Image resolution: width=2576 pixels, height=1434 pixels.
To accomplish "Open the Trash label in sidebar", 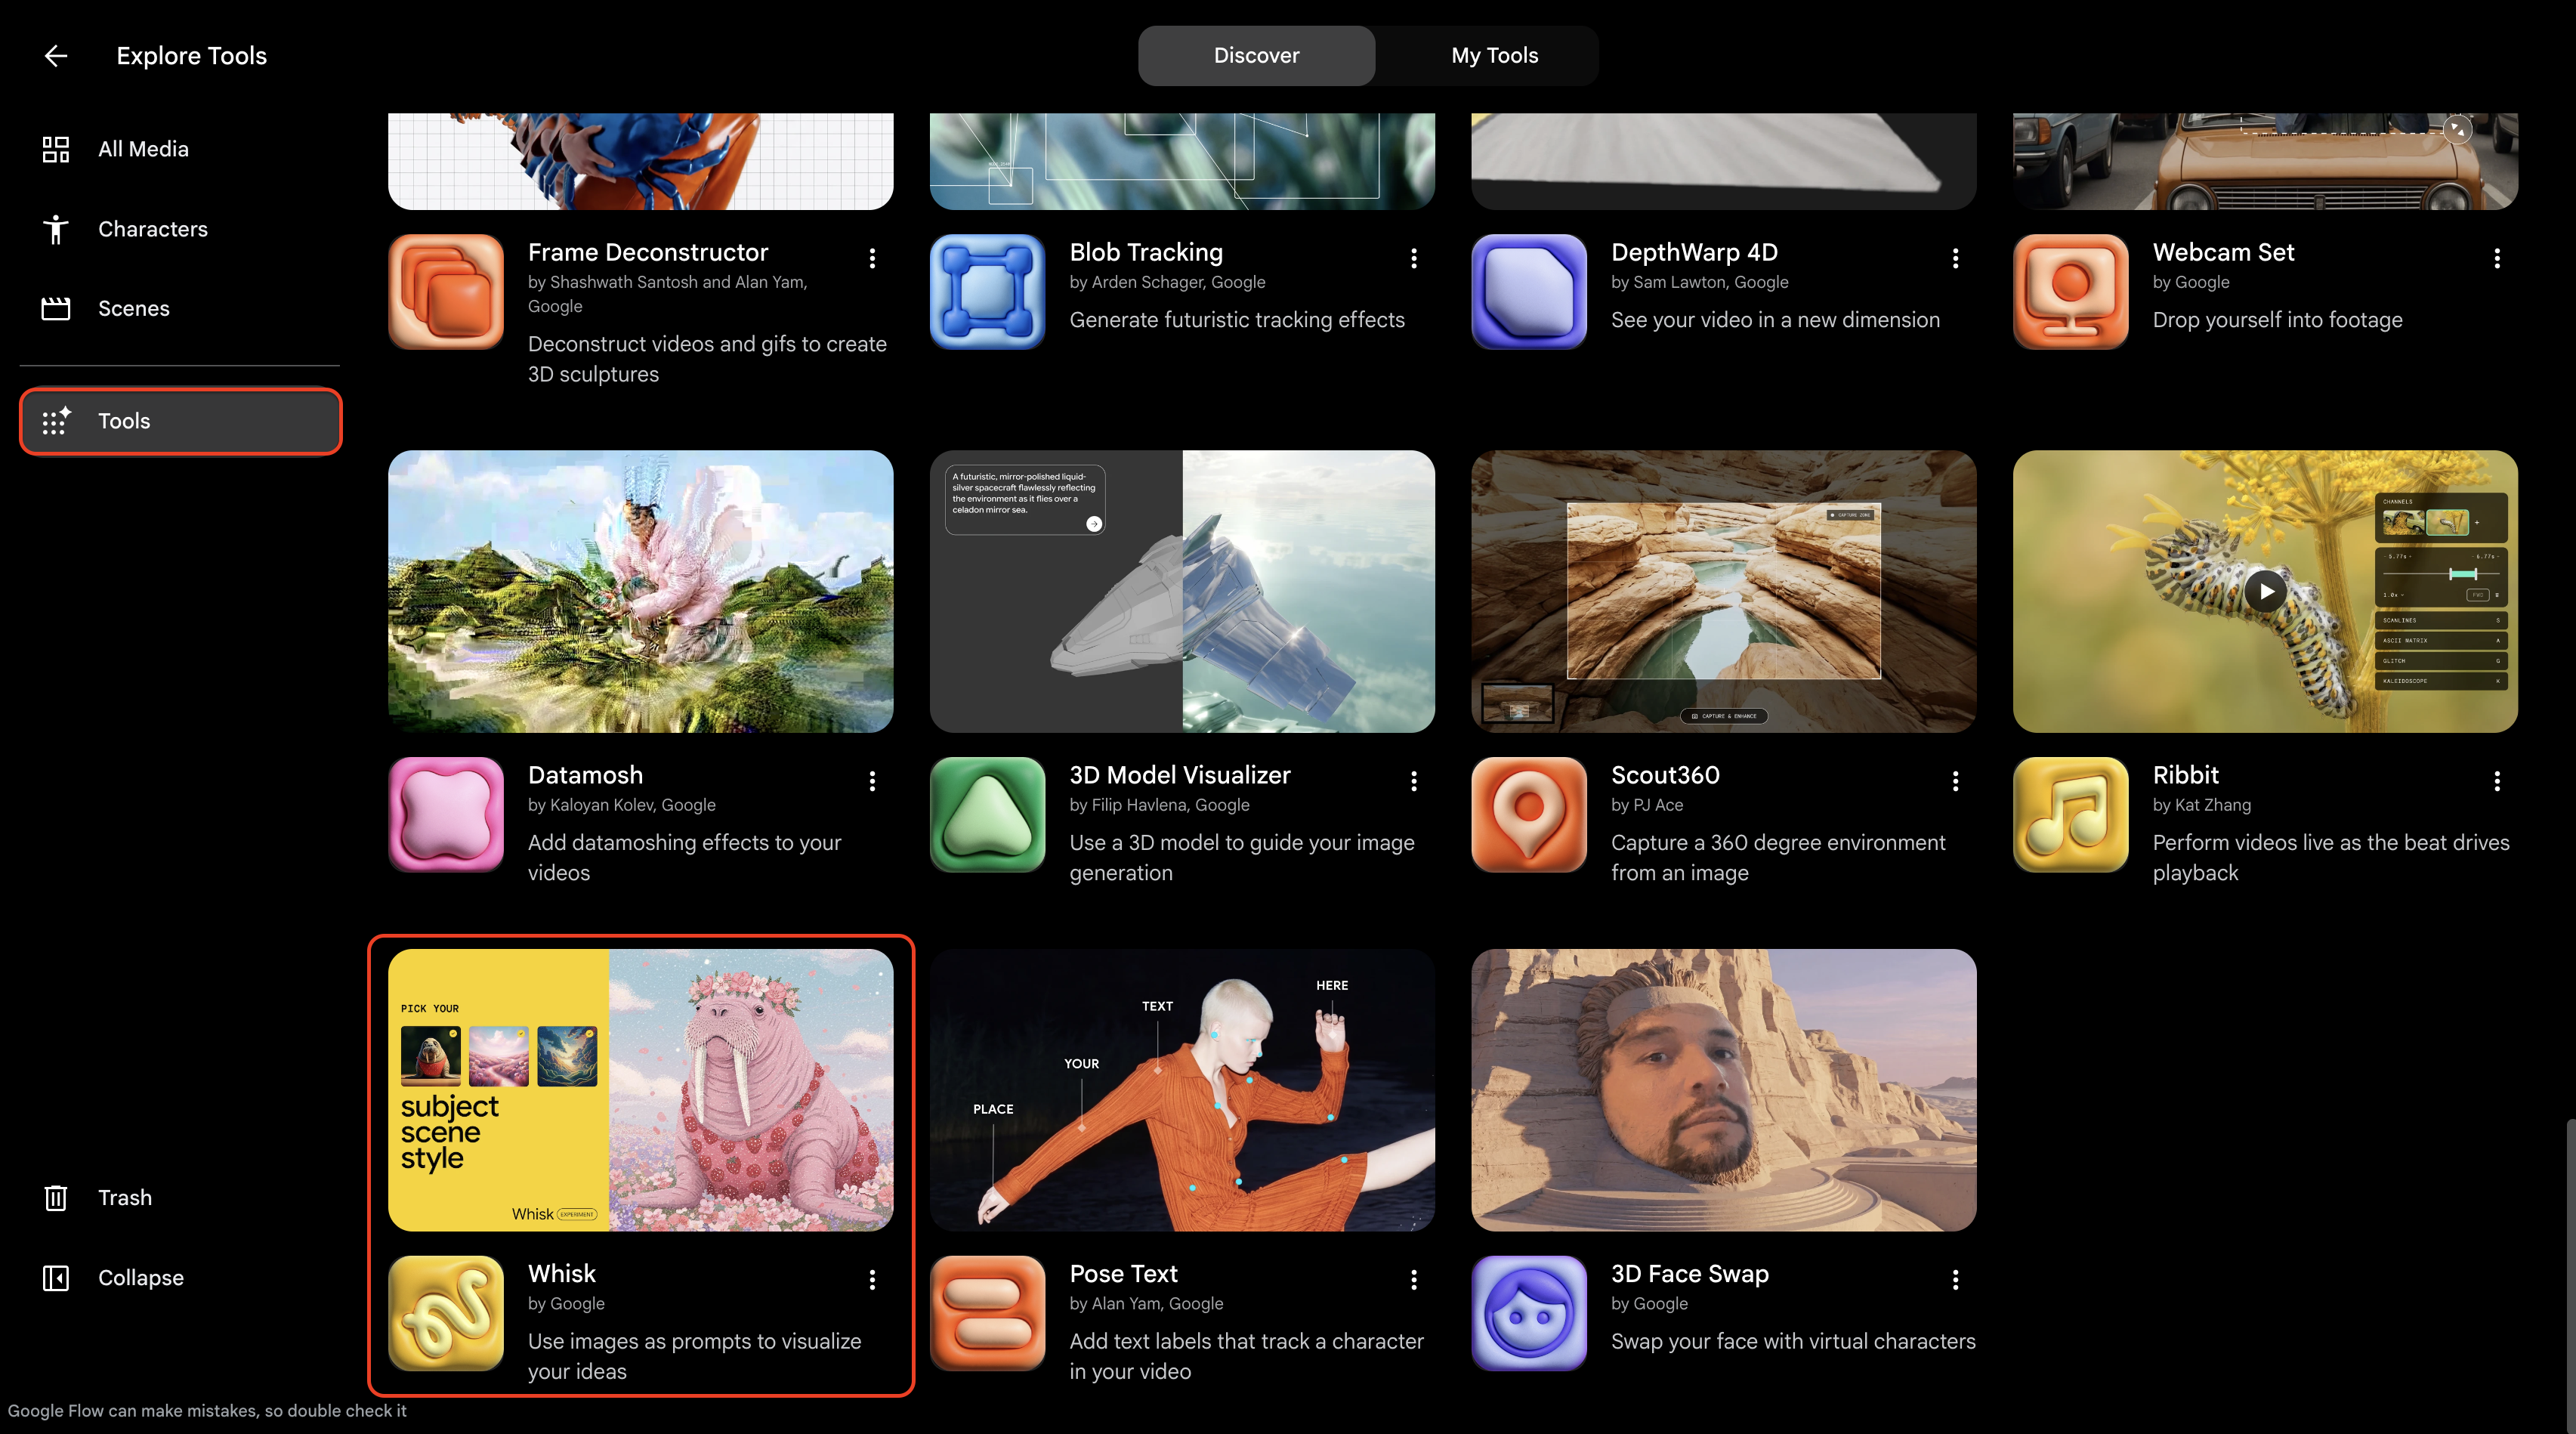I will point(125,1197).
